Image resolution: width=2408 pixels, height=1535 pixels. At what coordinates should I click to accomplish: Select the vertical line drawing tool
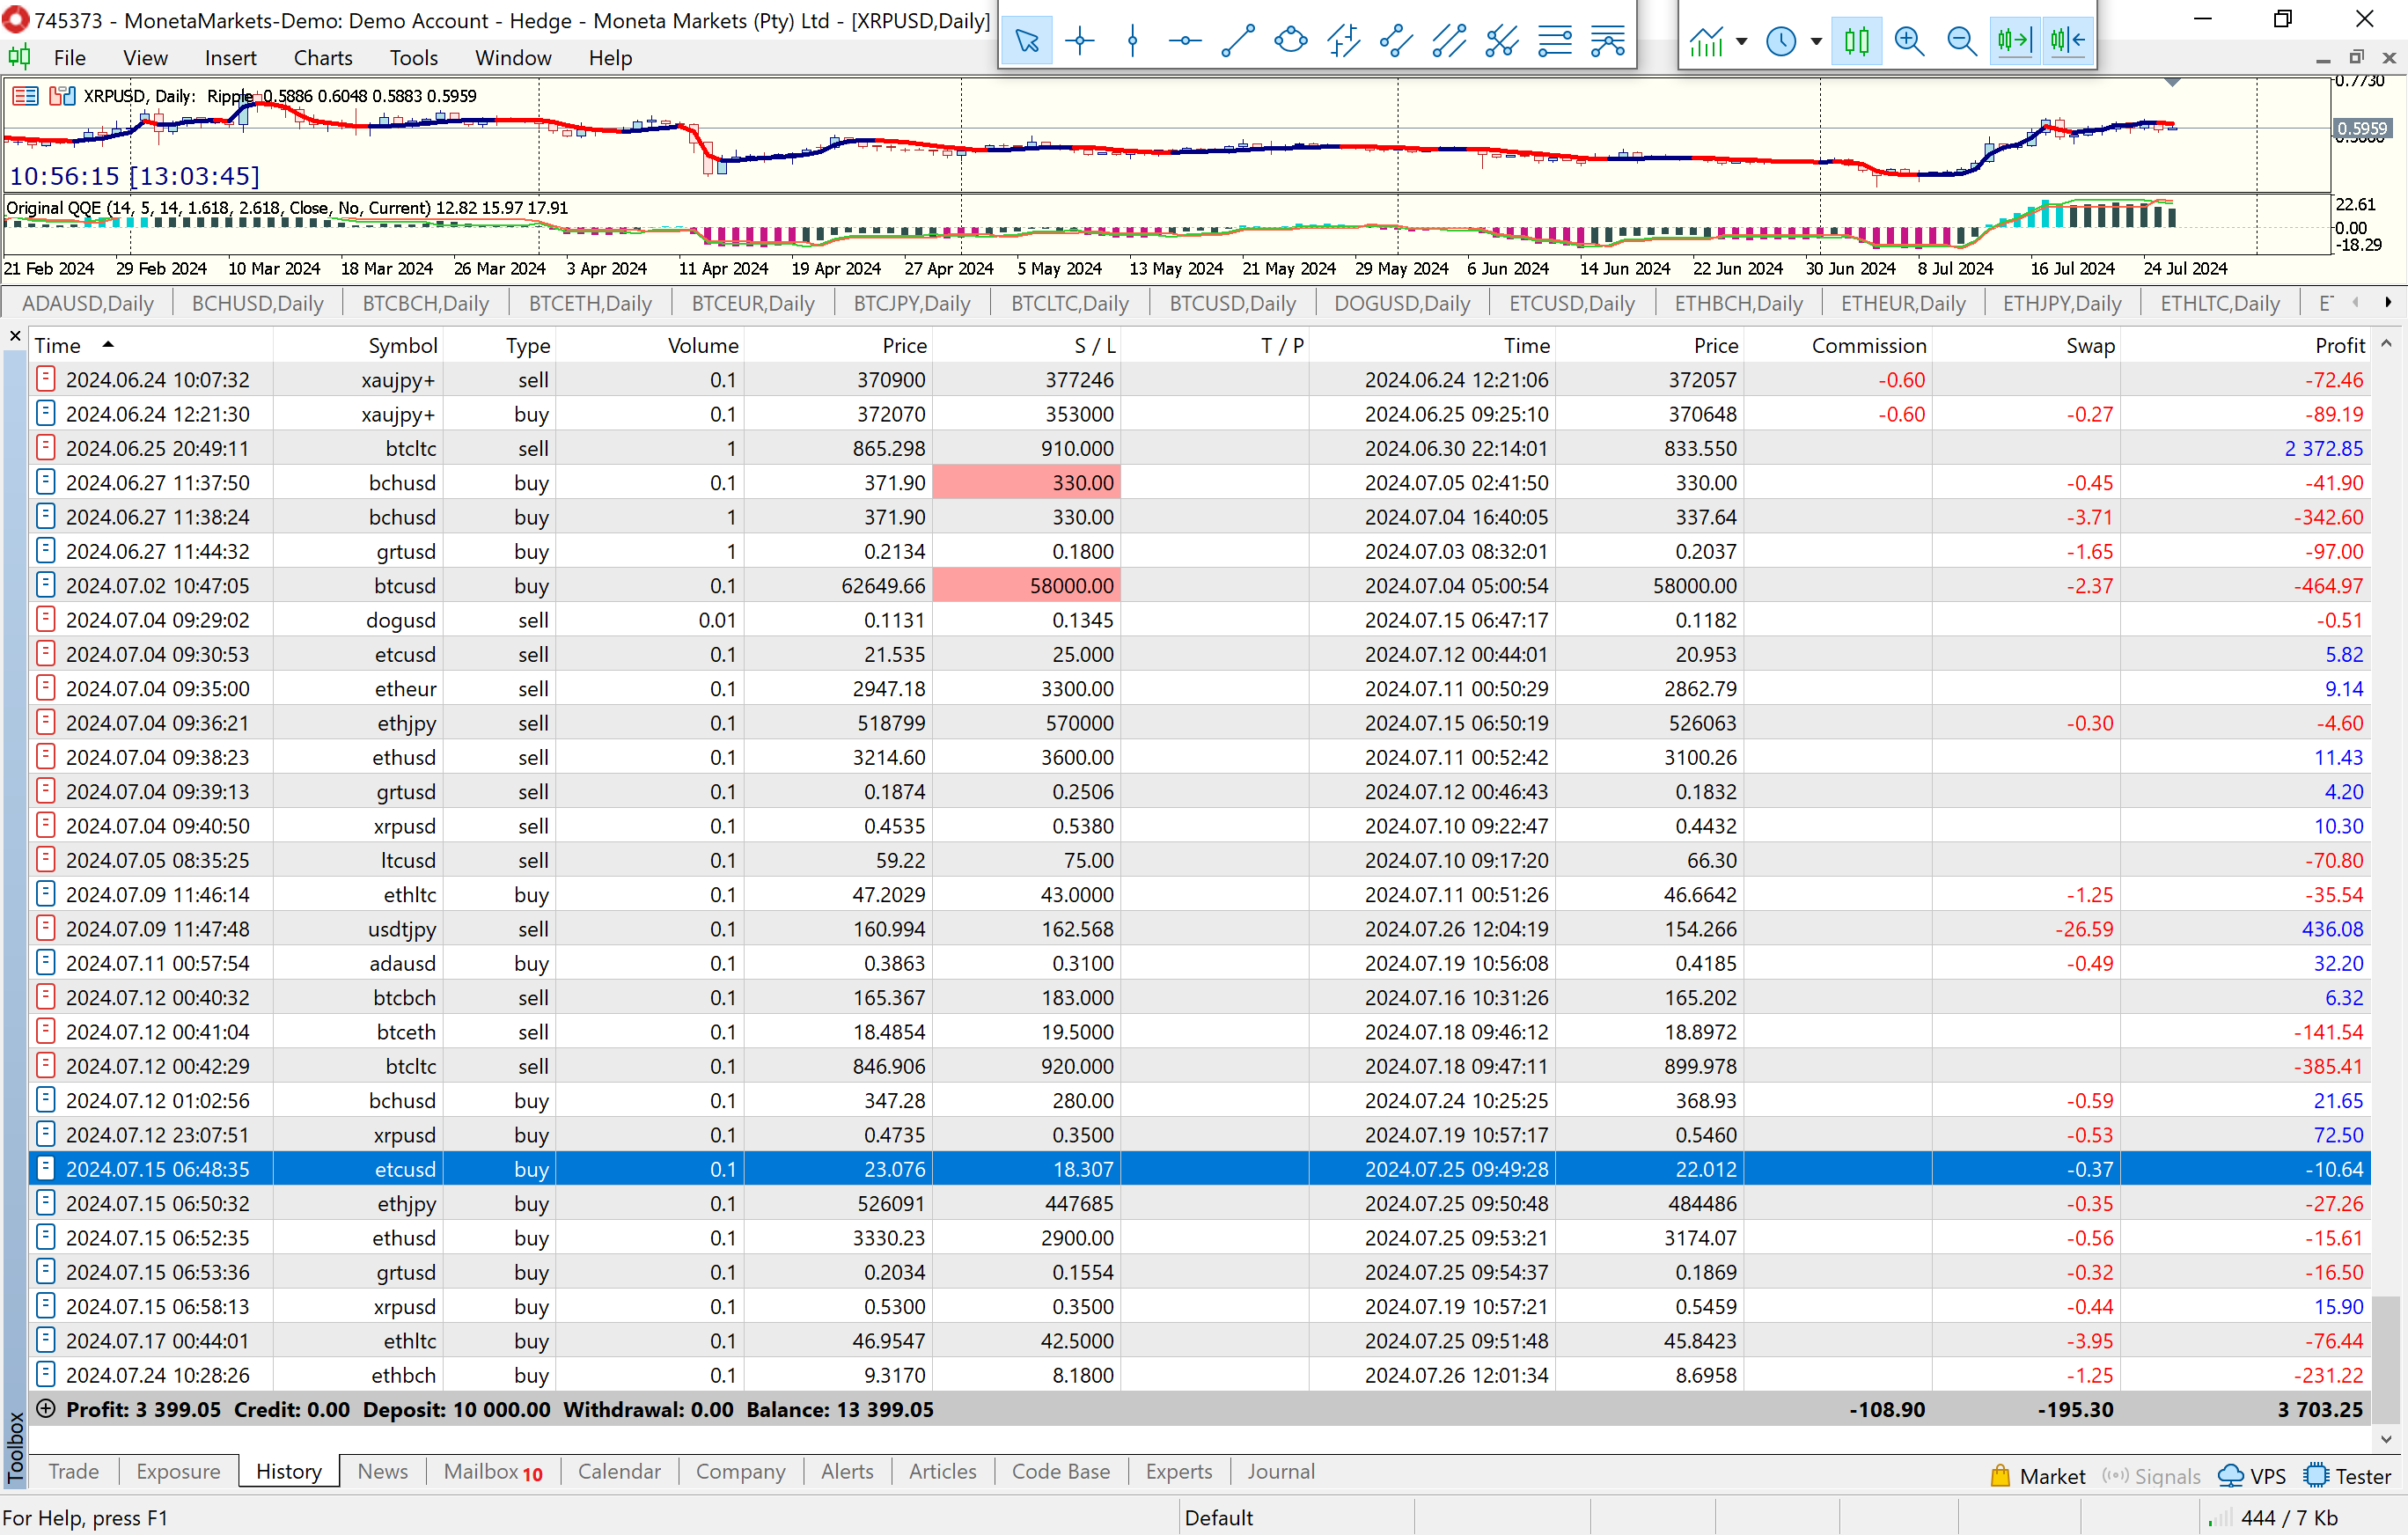1132,41
